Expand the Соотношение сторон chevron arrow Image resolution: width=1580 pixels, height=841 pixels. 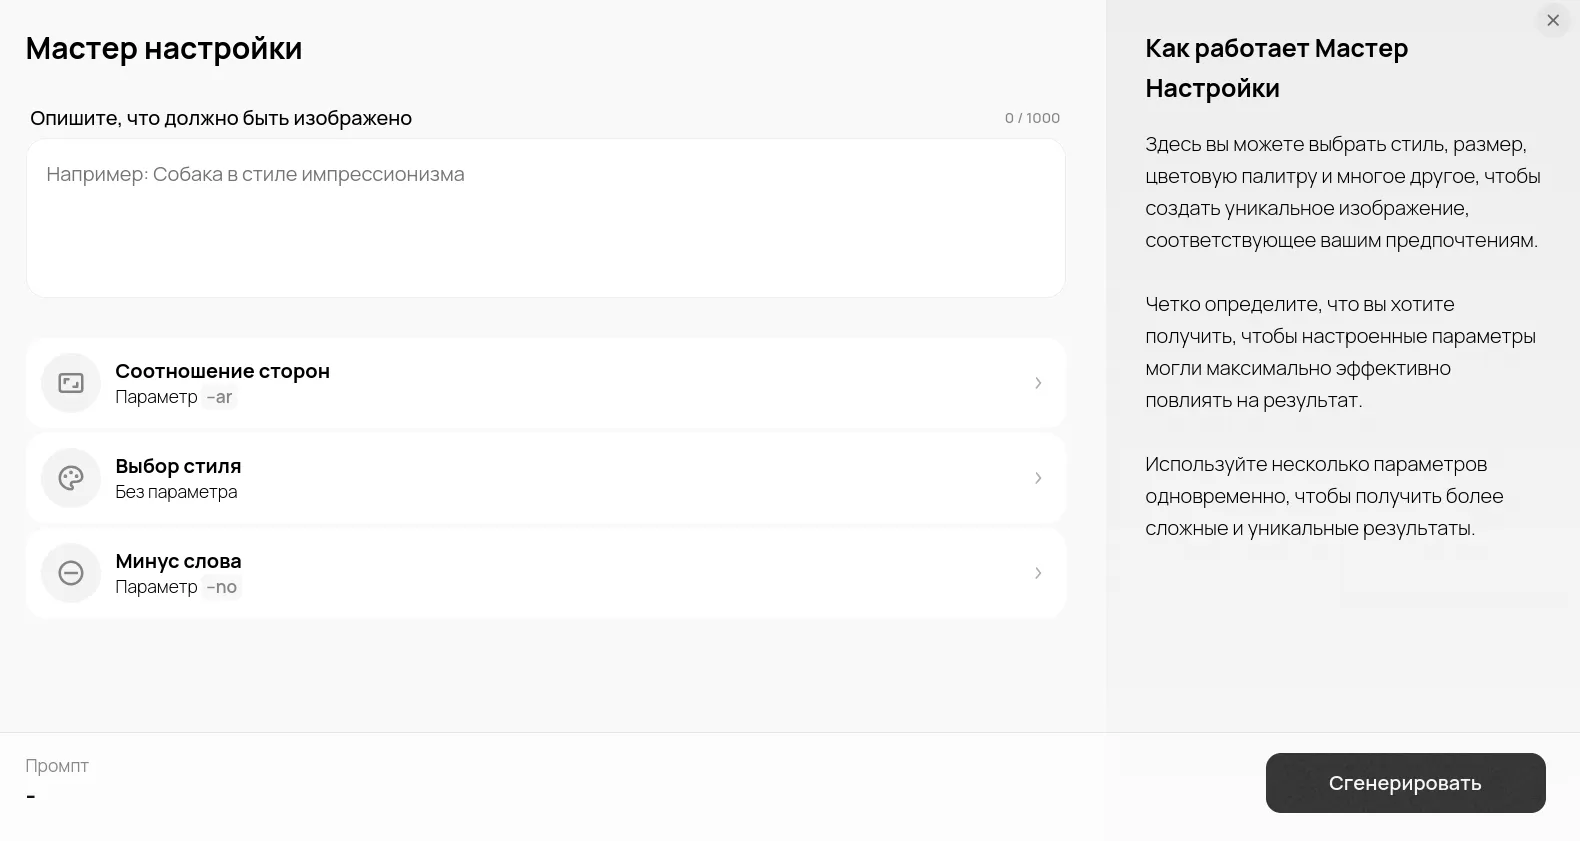tap(1038, 383)
